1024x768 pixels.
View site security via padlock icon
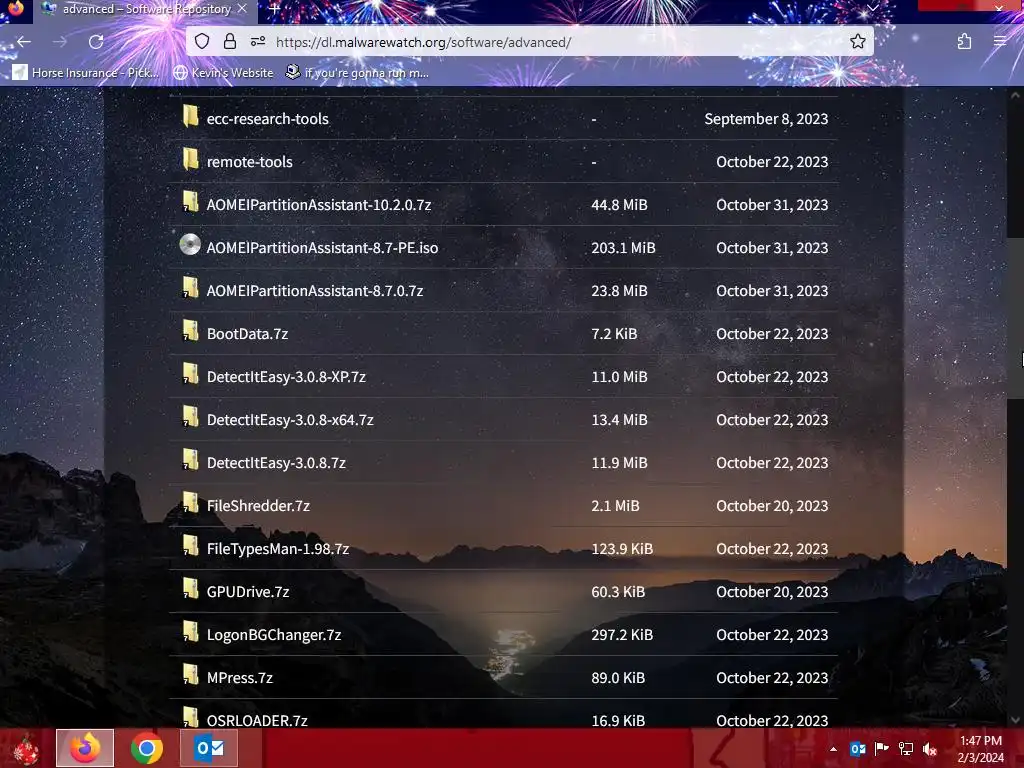(229, 42)
